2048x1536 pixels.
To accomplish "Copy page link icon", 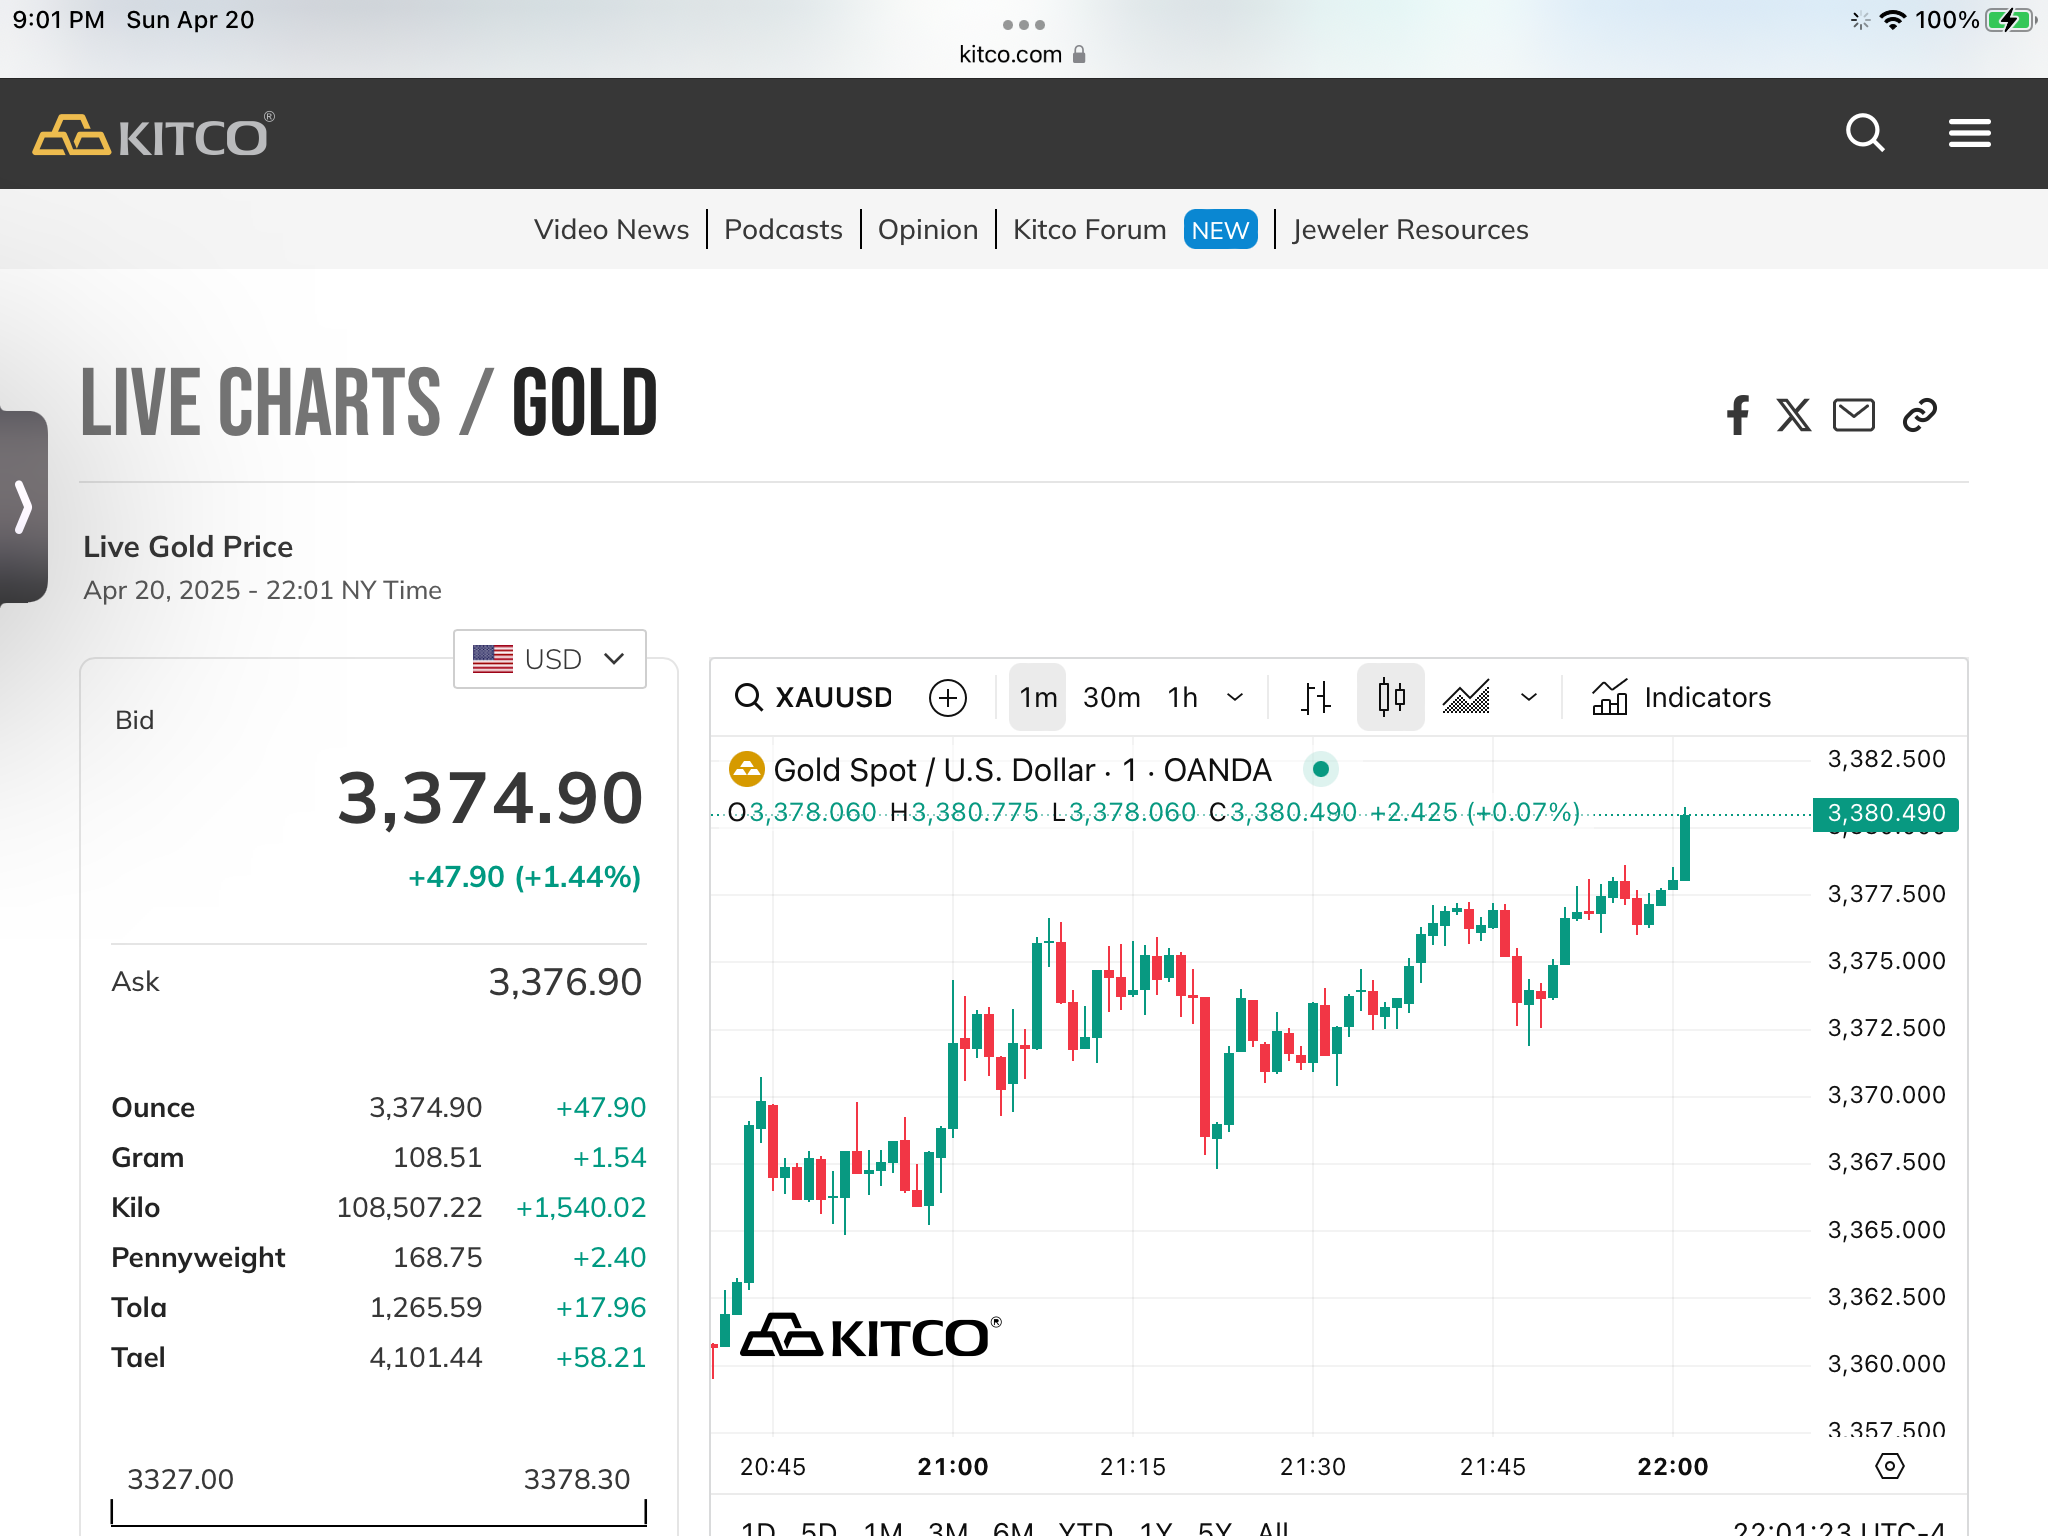I will 1919,415.
